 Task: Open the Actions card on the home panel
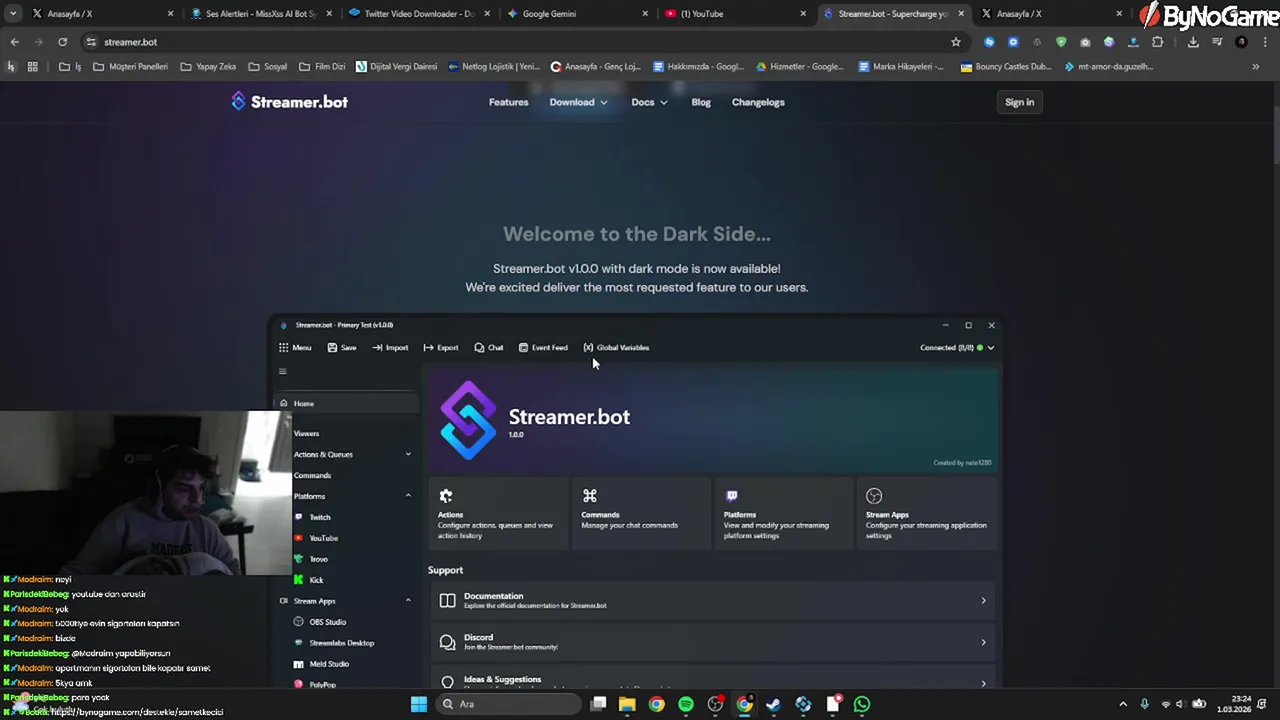[x=498, y=514]
